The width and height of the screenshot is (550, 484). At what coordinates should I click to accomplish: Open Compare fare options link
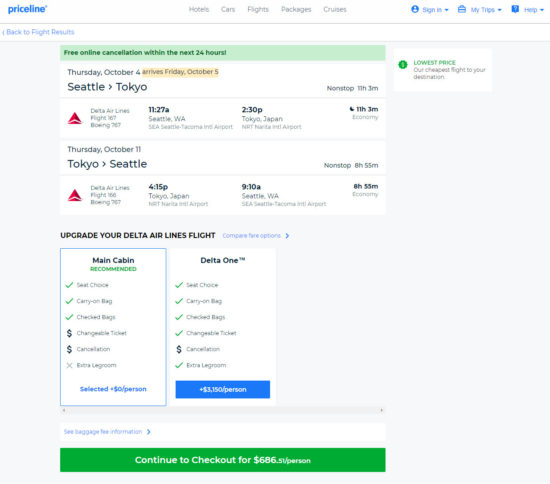[x=251, y=236]
